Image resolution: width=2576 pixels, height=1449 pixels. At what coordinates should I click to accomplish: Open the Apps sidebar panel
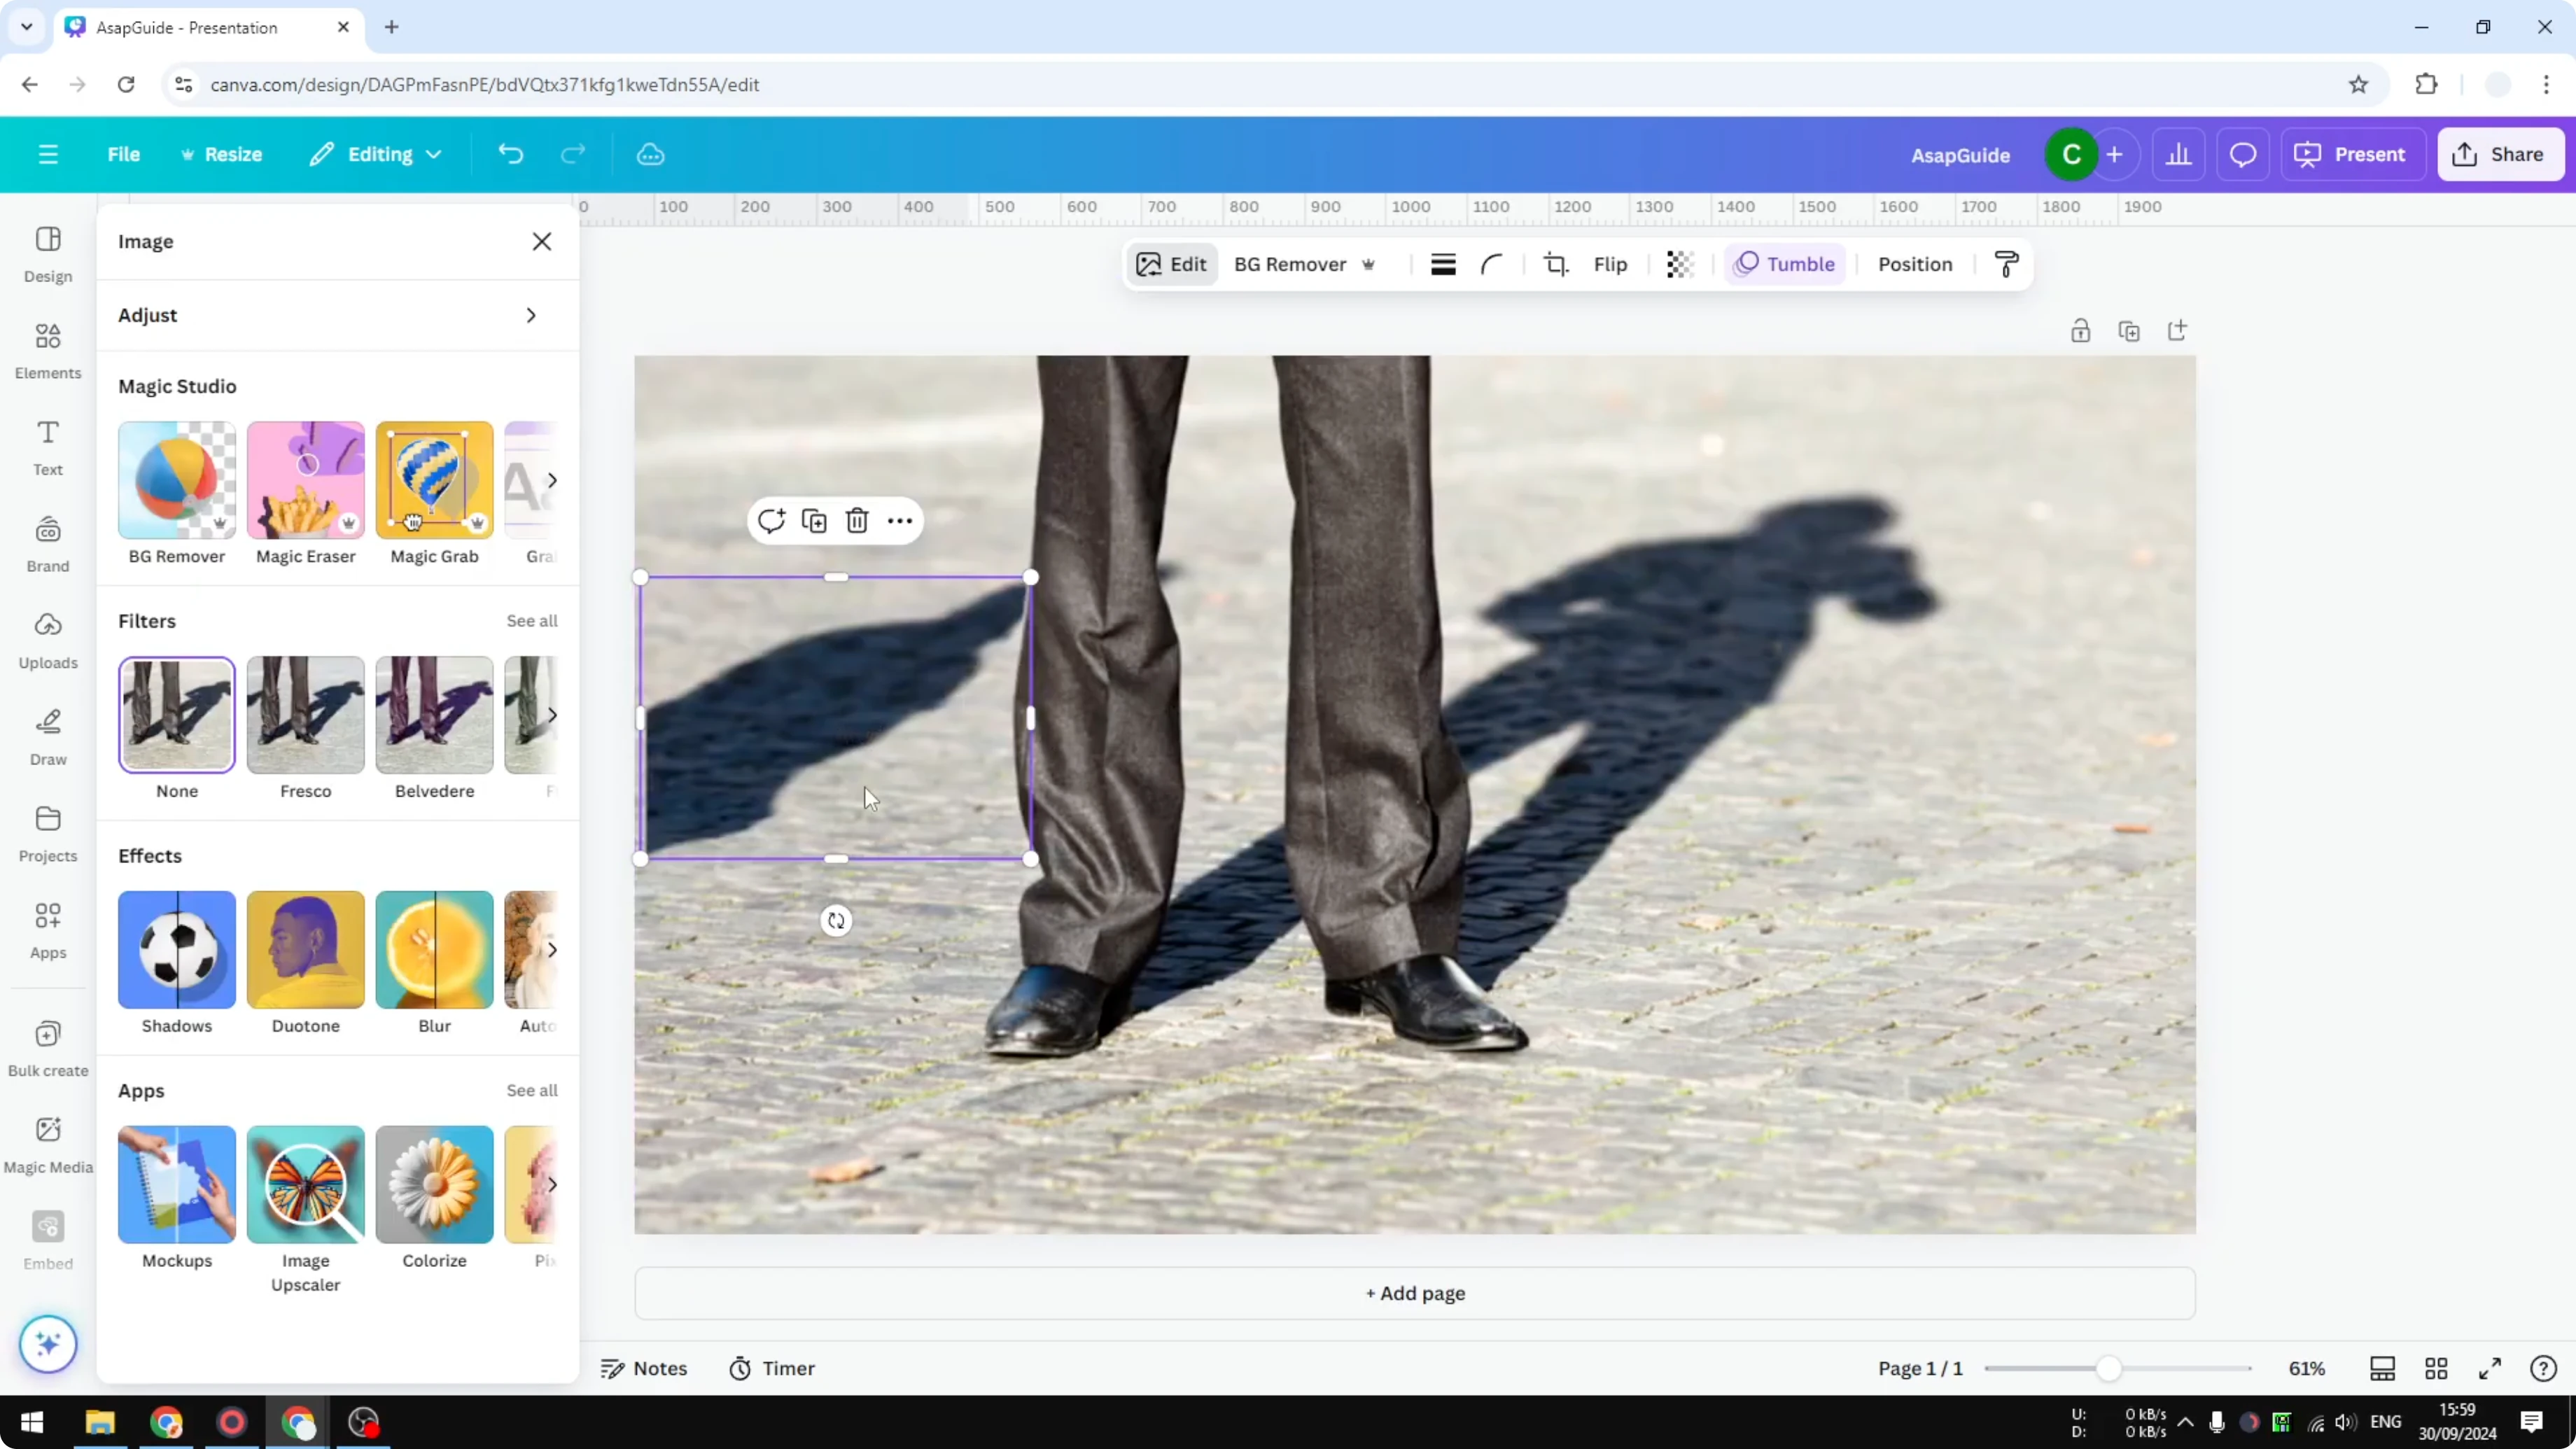pyautogui.click(x=48, y=931)
